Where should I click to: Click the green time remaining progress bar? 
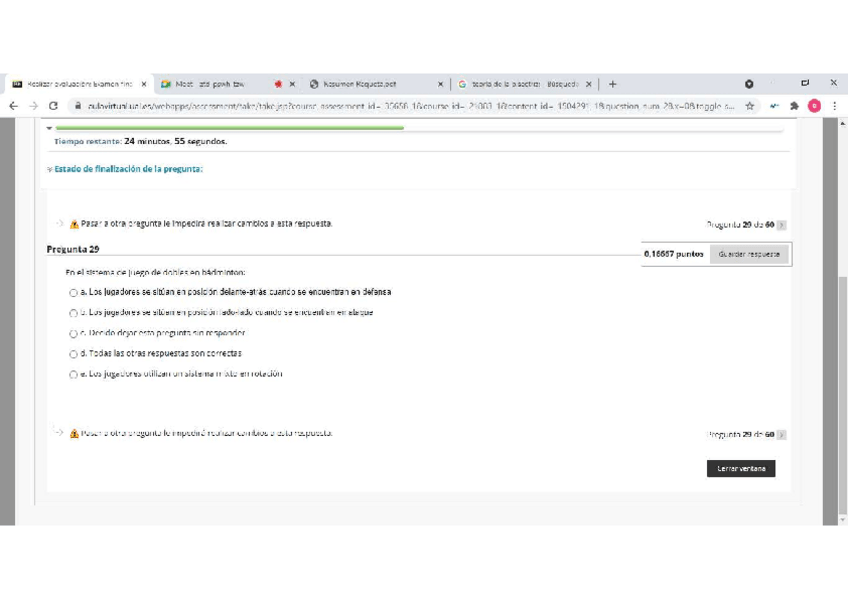[x=229, y=128]
